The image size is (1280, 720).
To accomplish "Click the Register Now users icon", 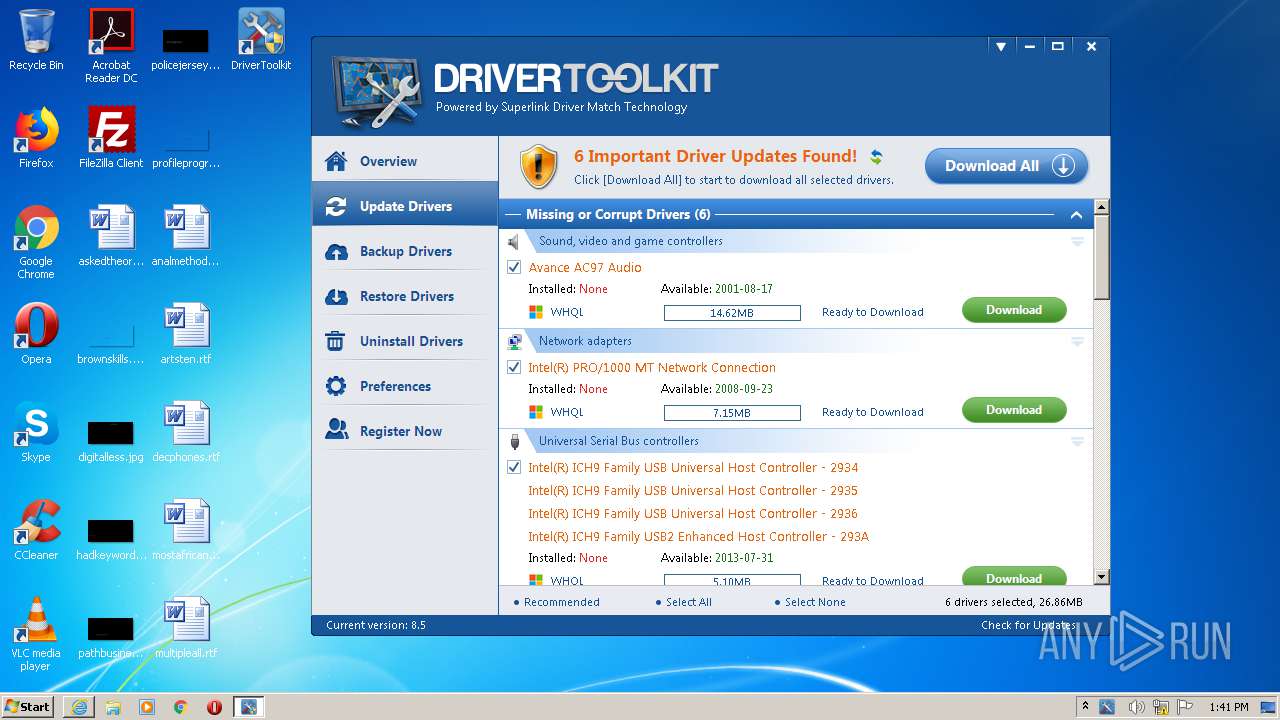I will (x=336, y=431).
